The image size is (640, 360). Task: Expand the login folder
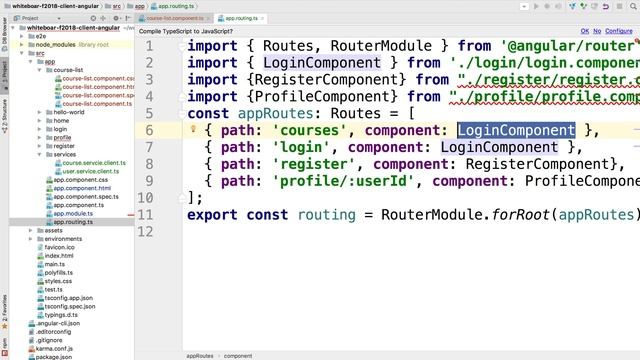(40, 129)
